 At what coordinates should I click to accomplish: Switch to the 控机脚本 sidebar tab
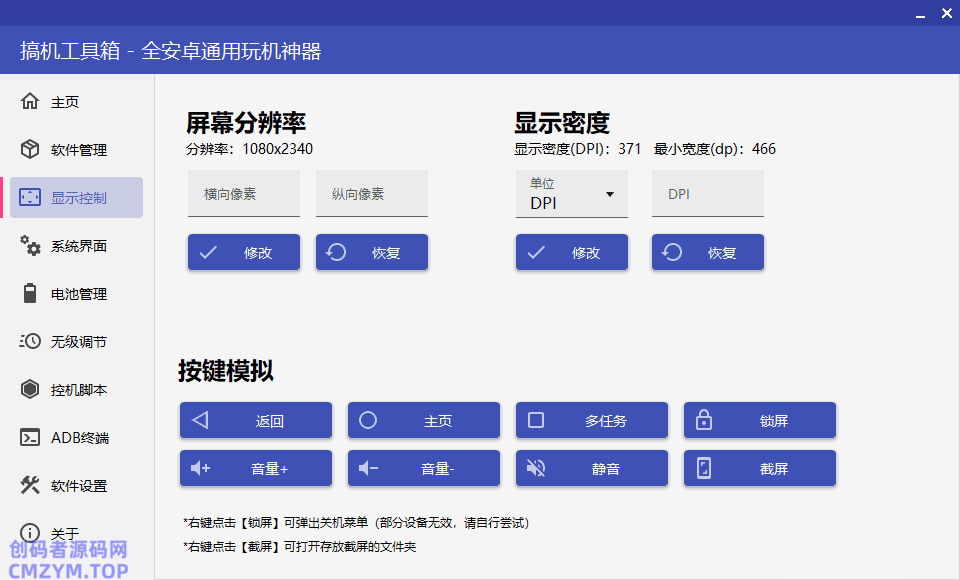pos(78,390)
